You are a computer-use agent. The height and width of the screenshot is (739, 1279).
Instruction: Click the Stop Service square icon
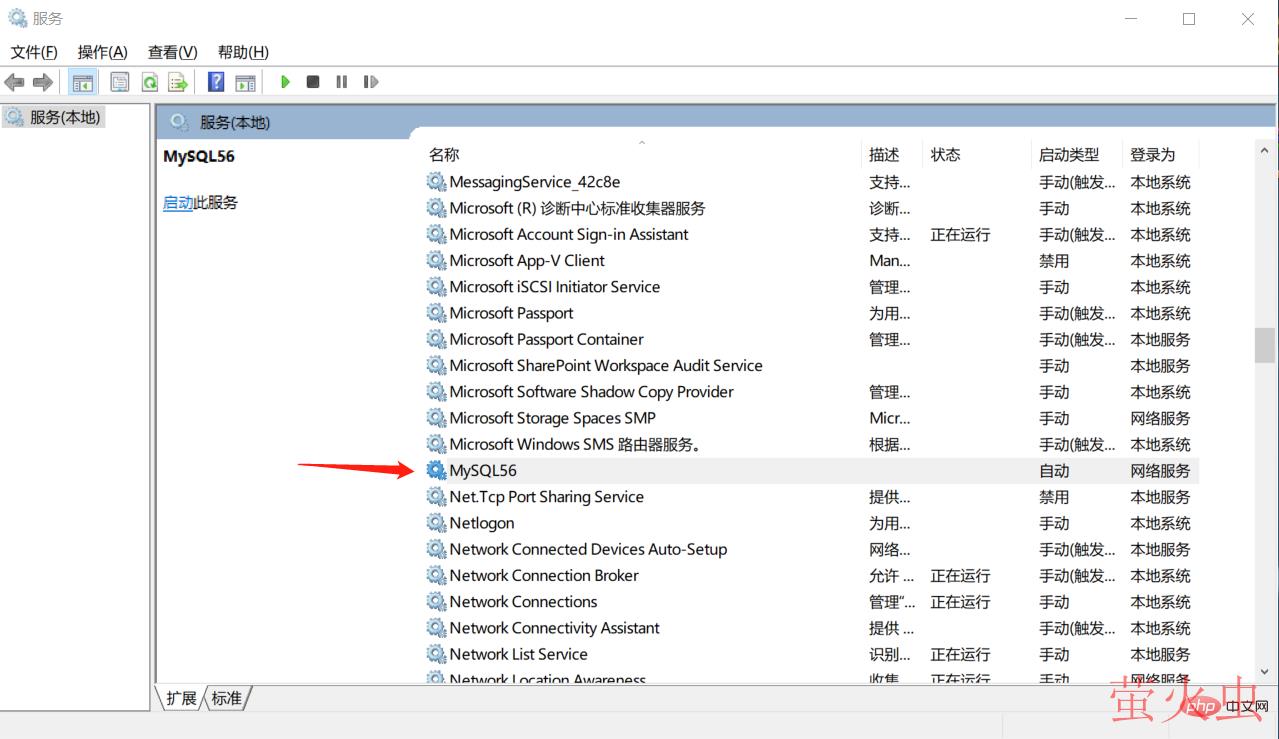coord(313,82)
